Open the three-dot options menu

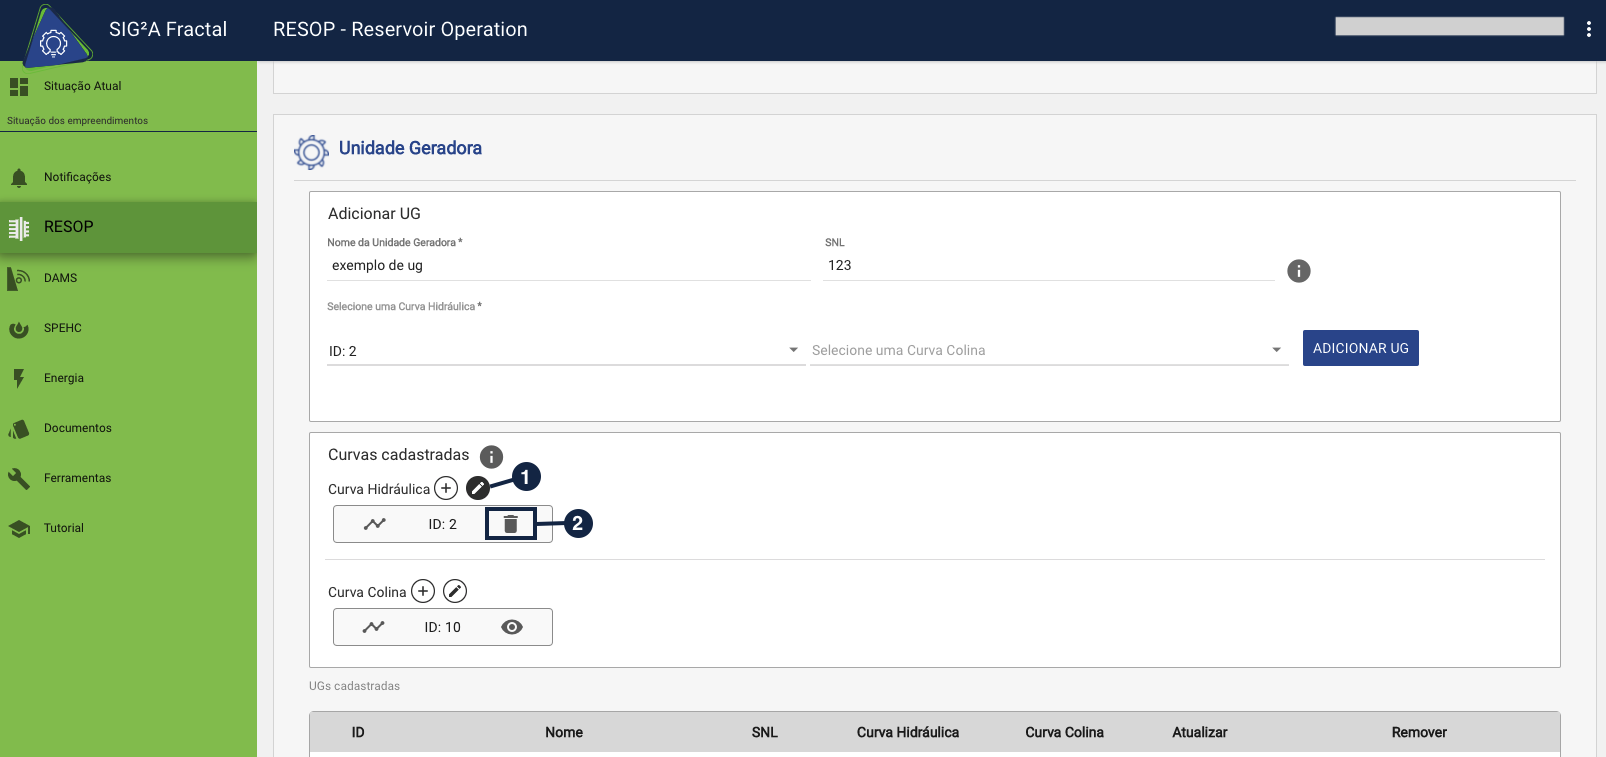click(x=1588, y=29)
